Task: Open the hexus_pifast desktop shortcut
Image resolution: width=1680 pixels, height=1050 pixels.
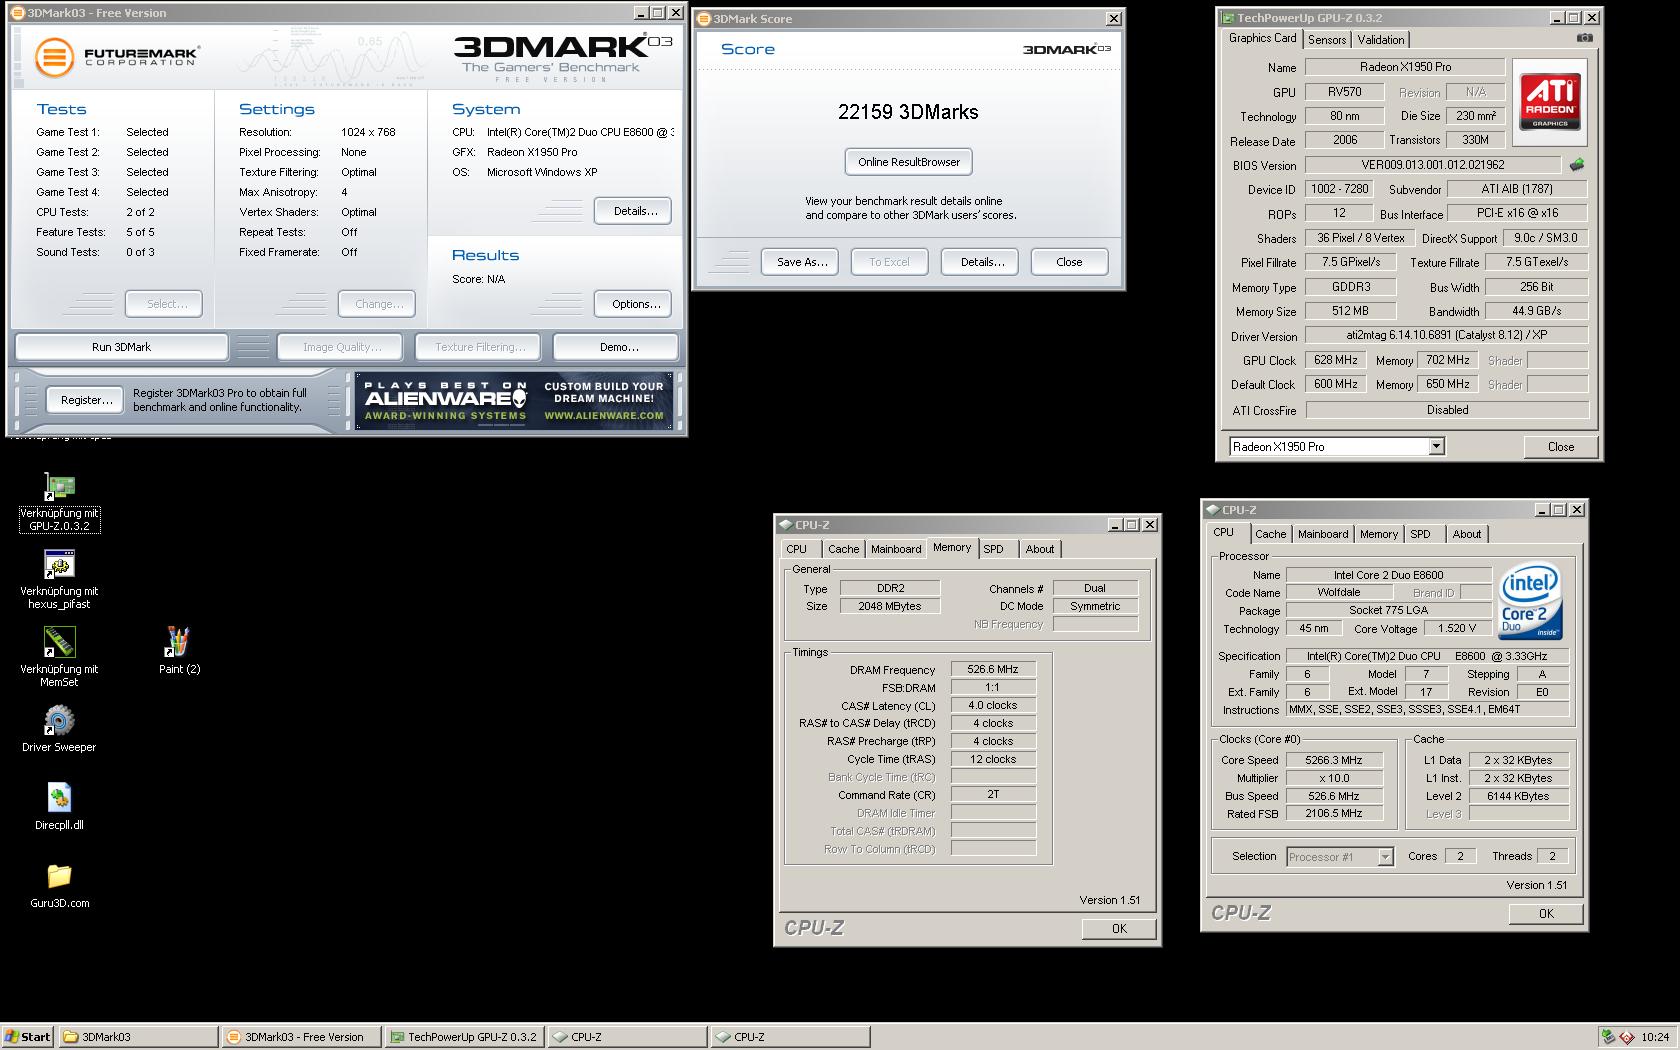Action: (59, 580)
